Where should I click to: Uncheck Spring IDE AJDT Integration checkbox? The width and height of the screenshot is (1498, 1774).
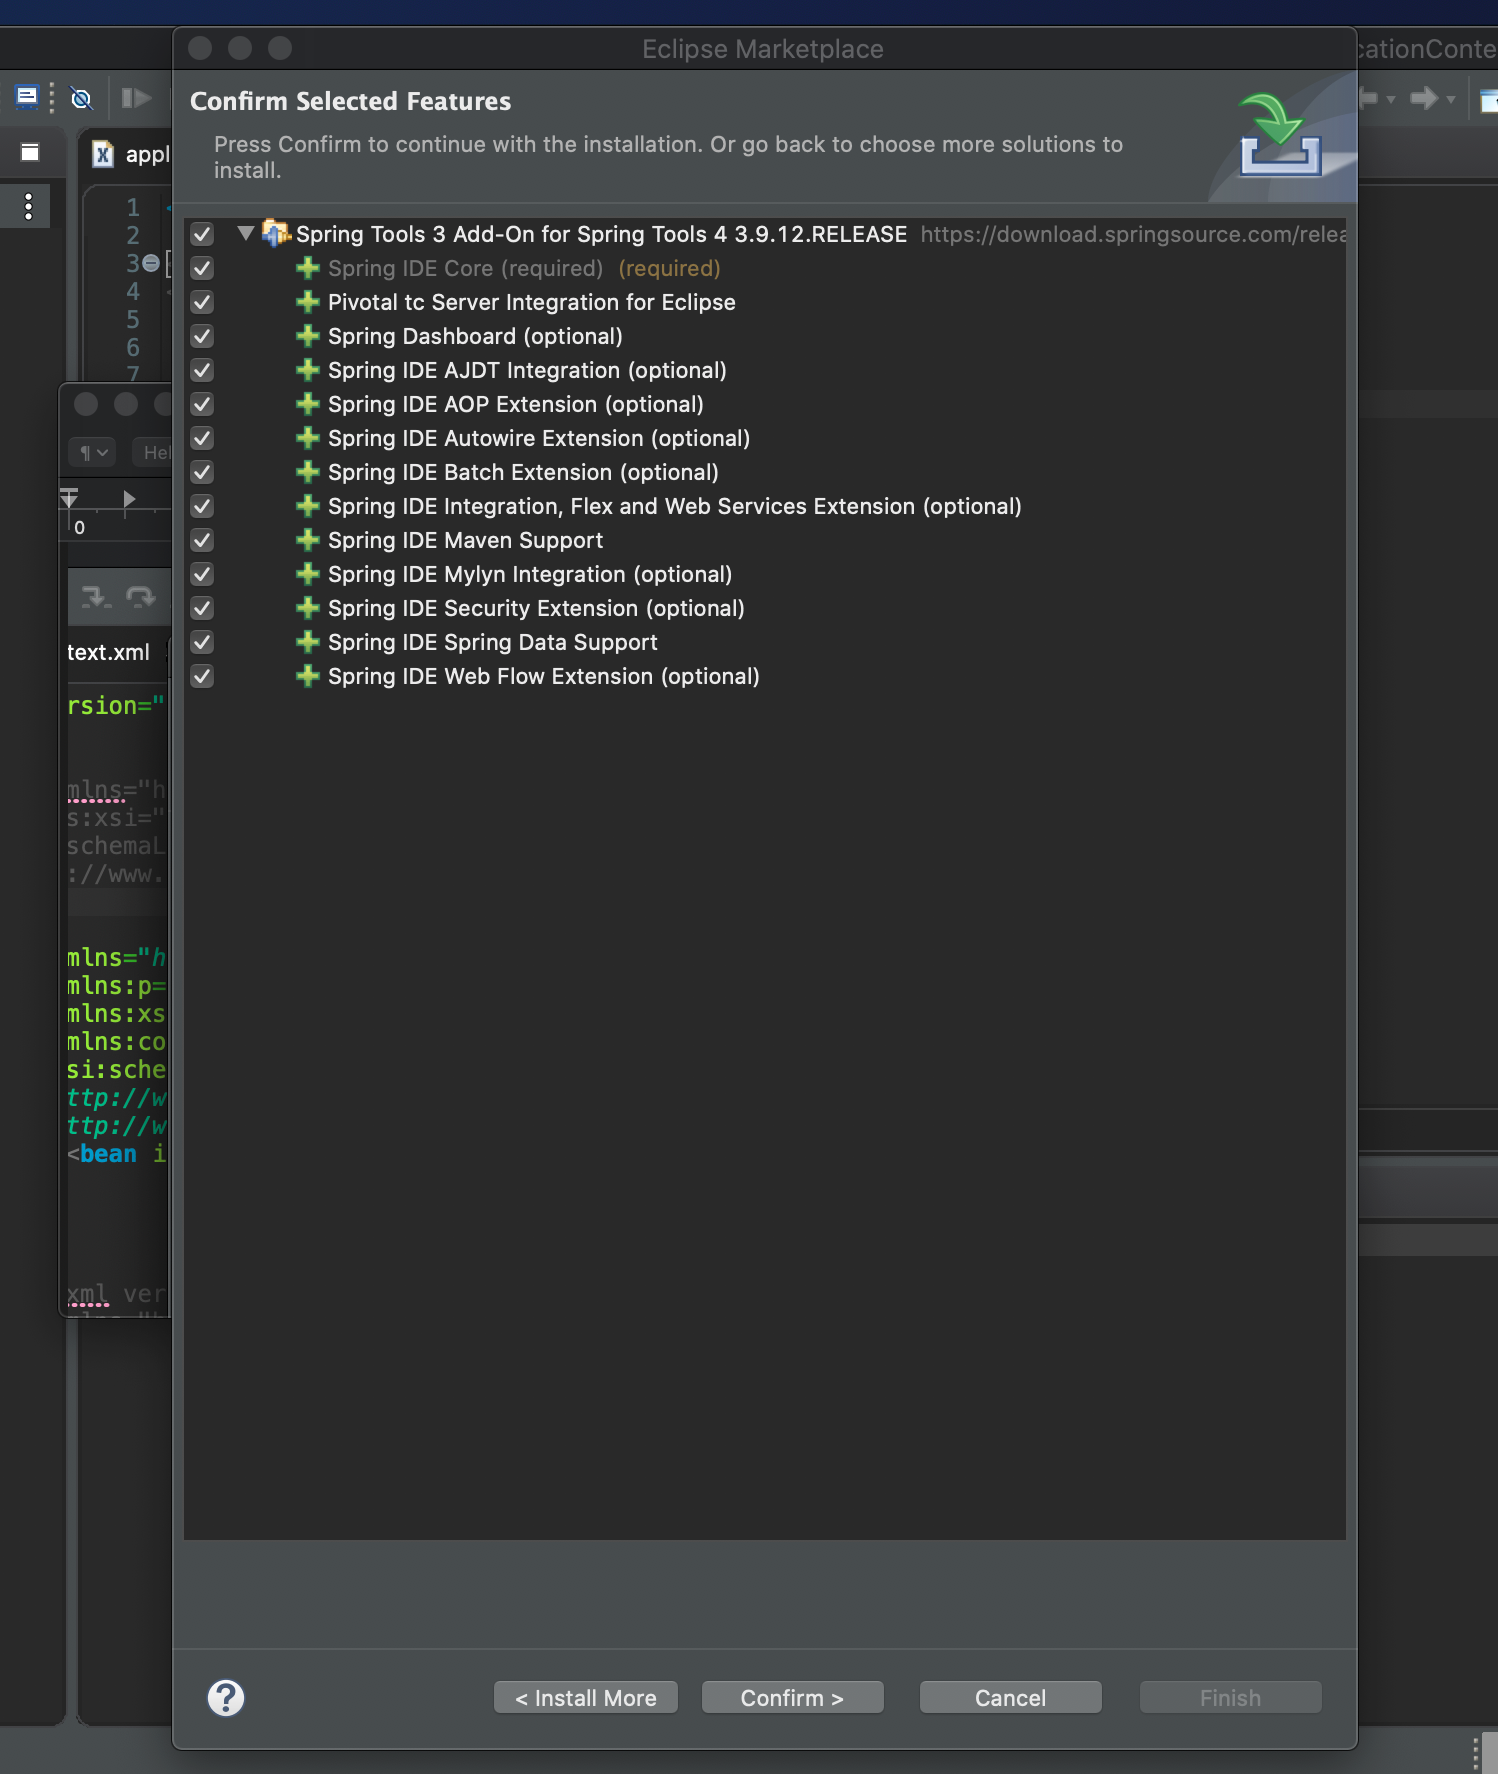click(202, 370)
